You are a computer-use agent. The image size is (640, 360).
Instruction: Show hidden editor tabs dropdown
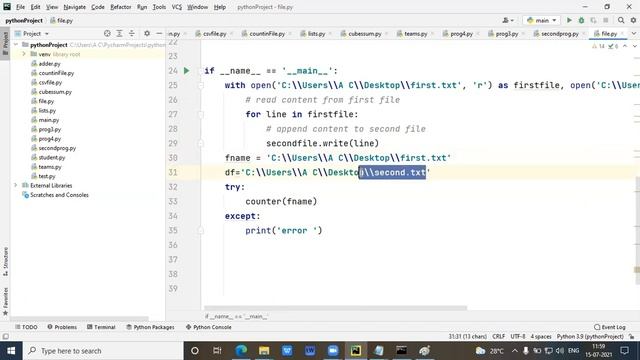[634, 33]
